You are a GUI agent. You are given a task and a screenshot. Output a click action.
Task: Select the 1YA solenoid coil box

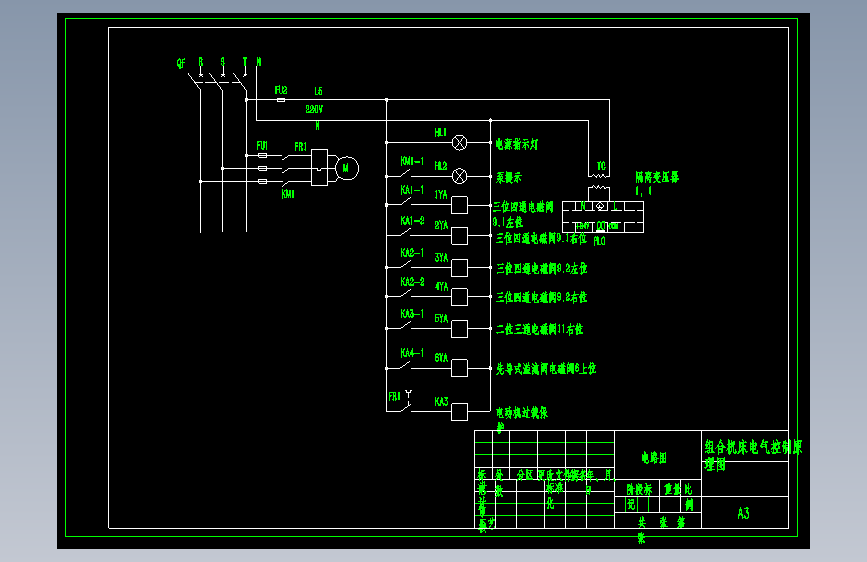[x=459, y=205]
